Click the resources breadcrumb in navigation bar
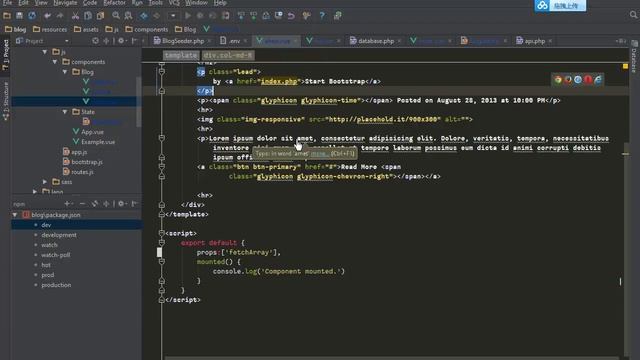The width and height of the screenshot is (640, 360). [x=50, y=29]
